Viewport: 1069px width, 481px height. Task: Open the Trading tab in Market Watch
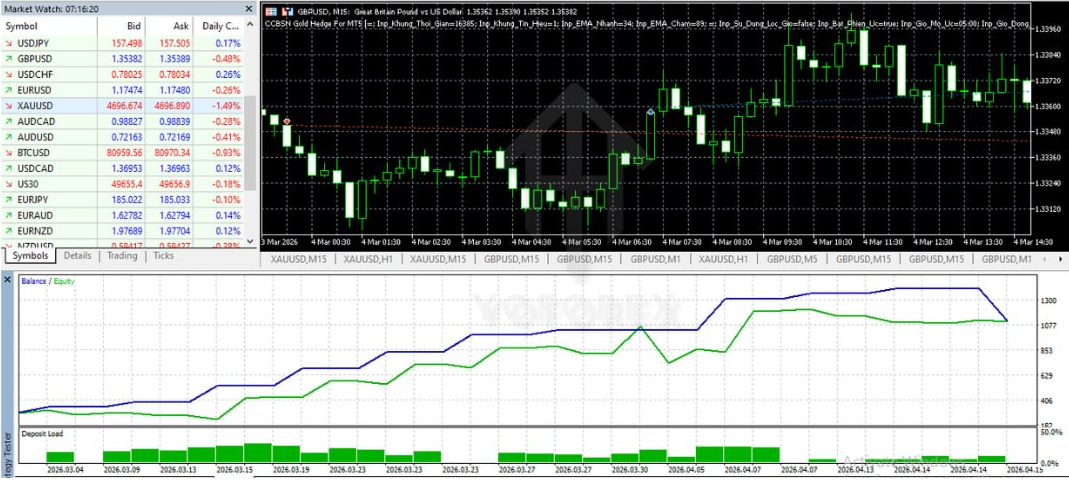click(x=122, y=256)
